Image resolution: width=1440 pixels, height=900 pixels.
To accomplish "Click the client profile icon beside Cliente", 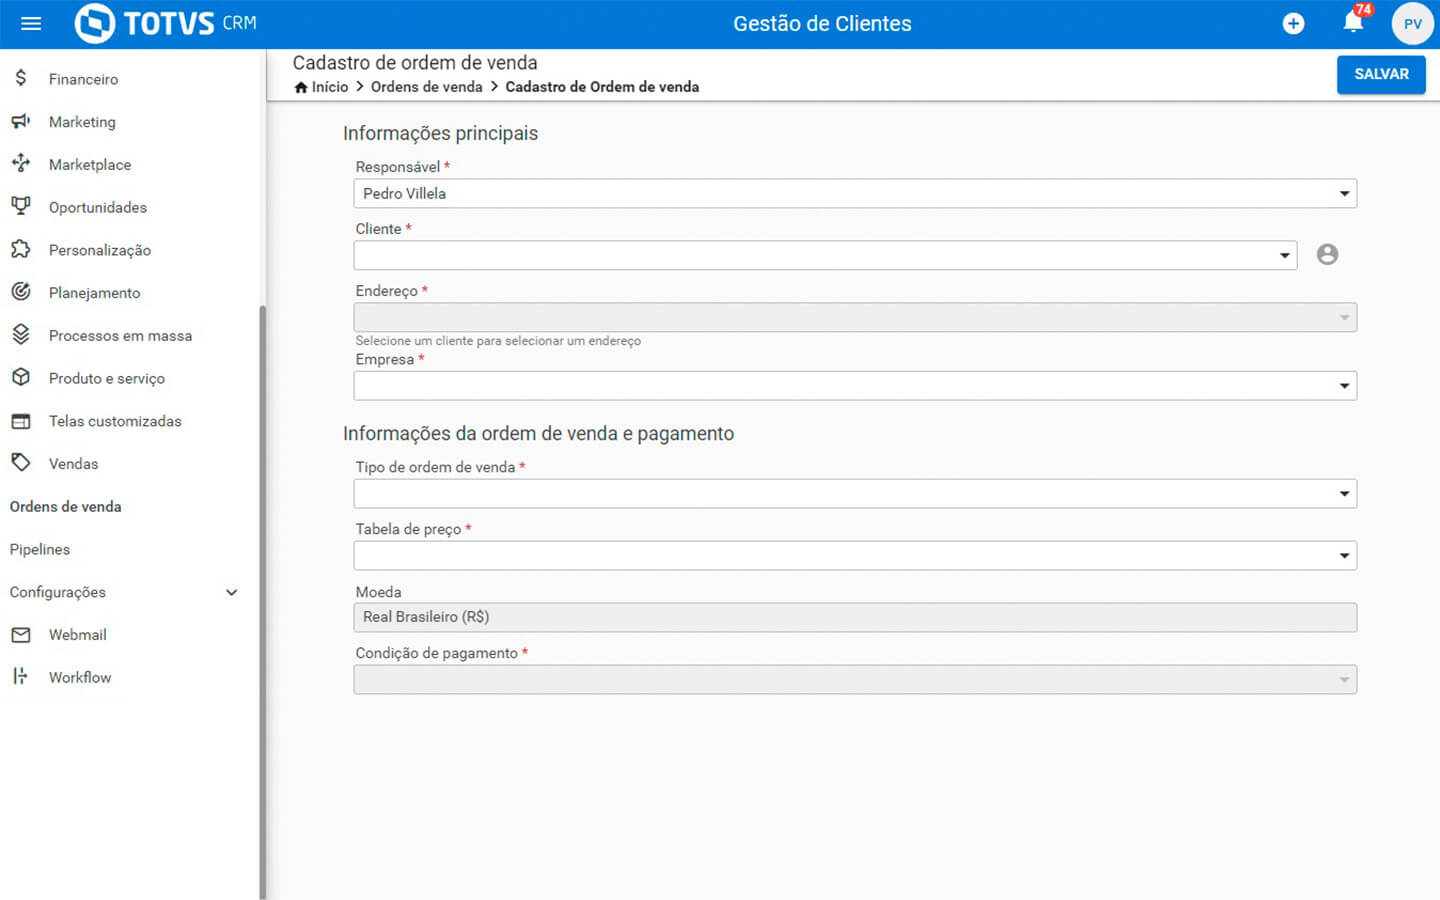I will (x=1327, y=255).
